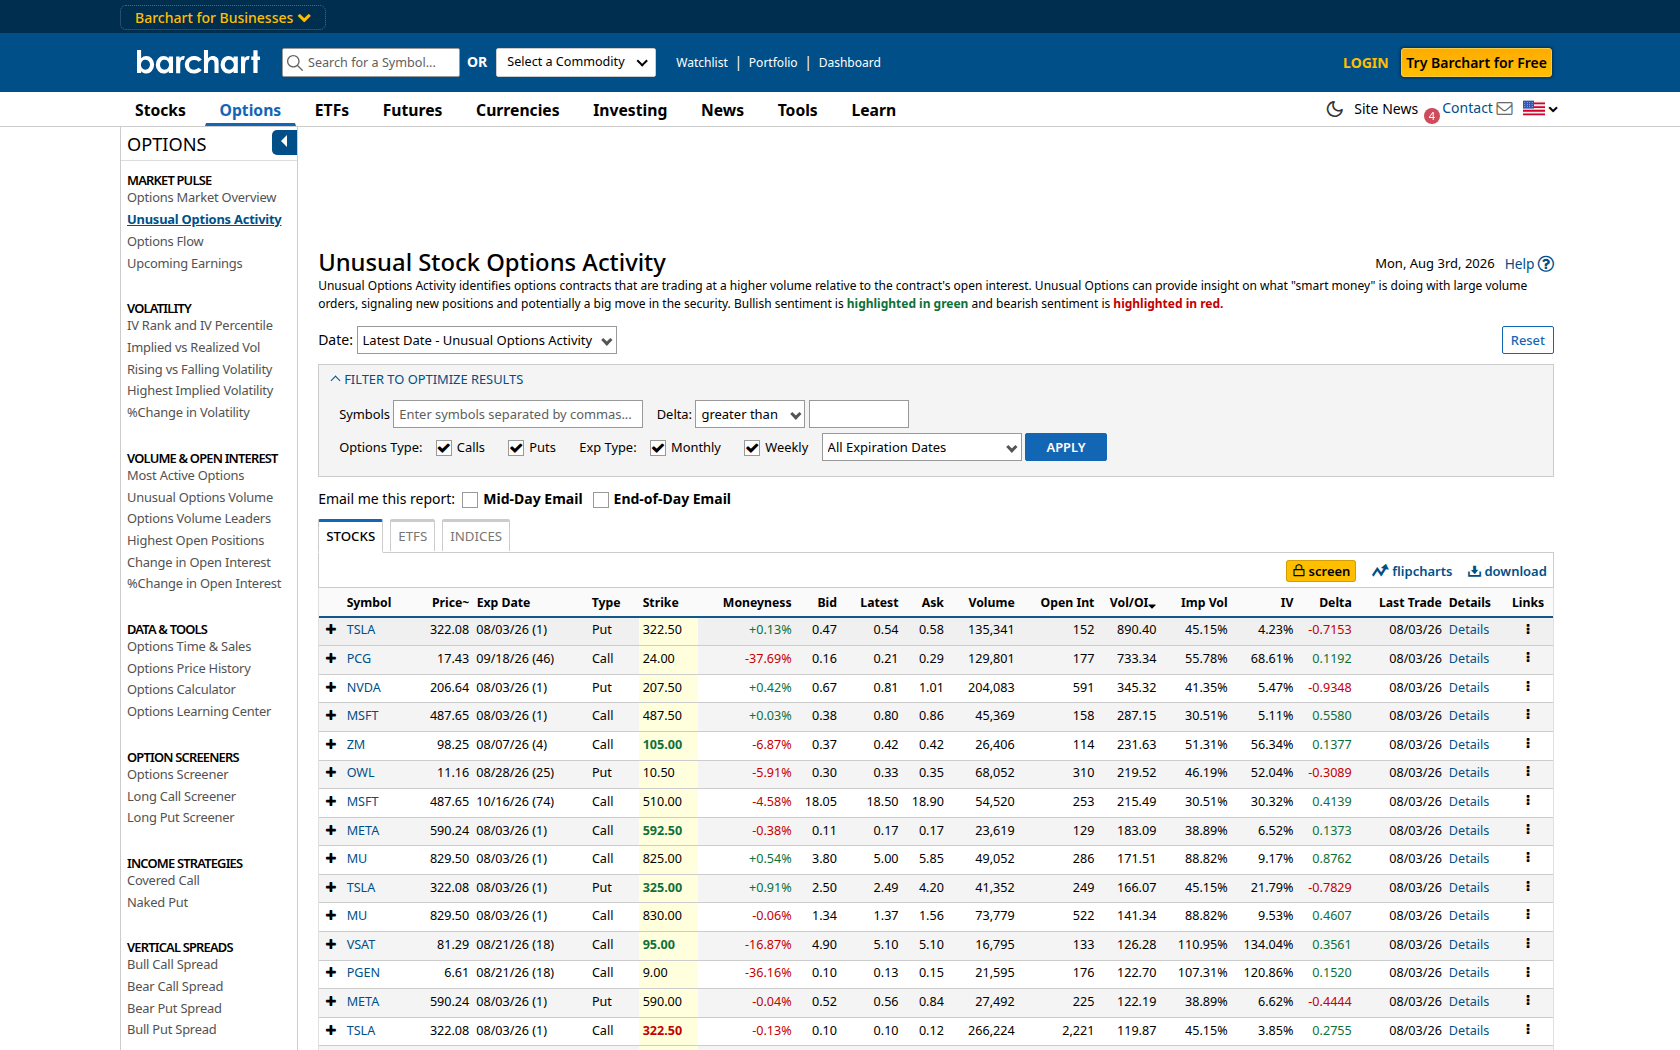Open flipcharts view
Viewport: 1680px width, 1050px height.
(1412, 571)
